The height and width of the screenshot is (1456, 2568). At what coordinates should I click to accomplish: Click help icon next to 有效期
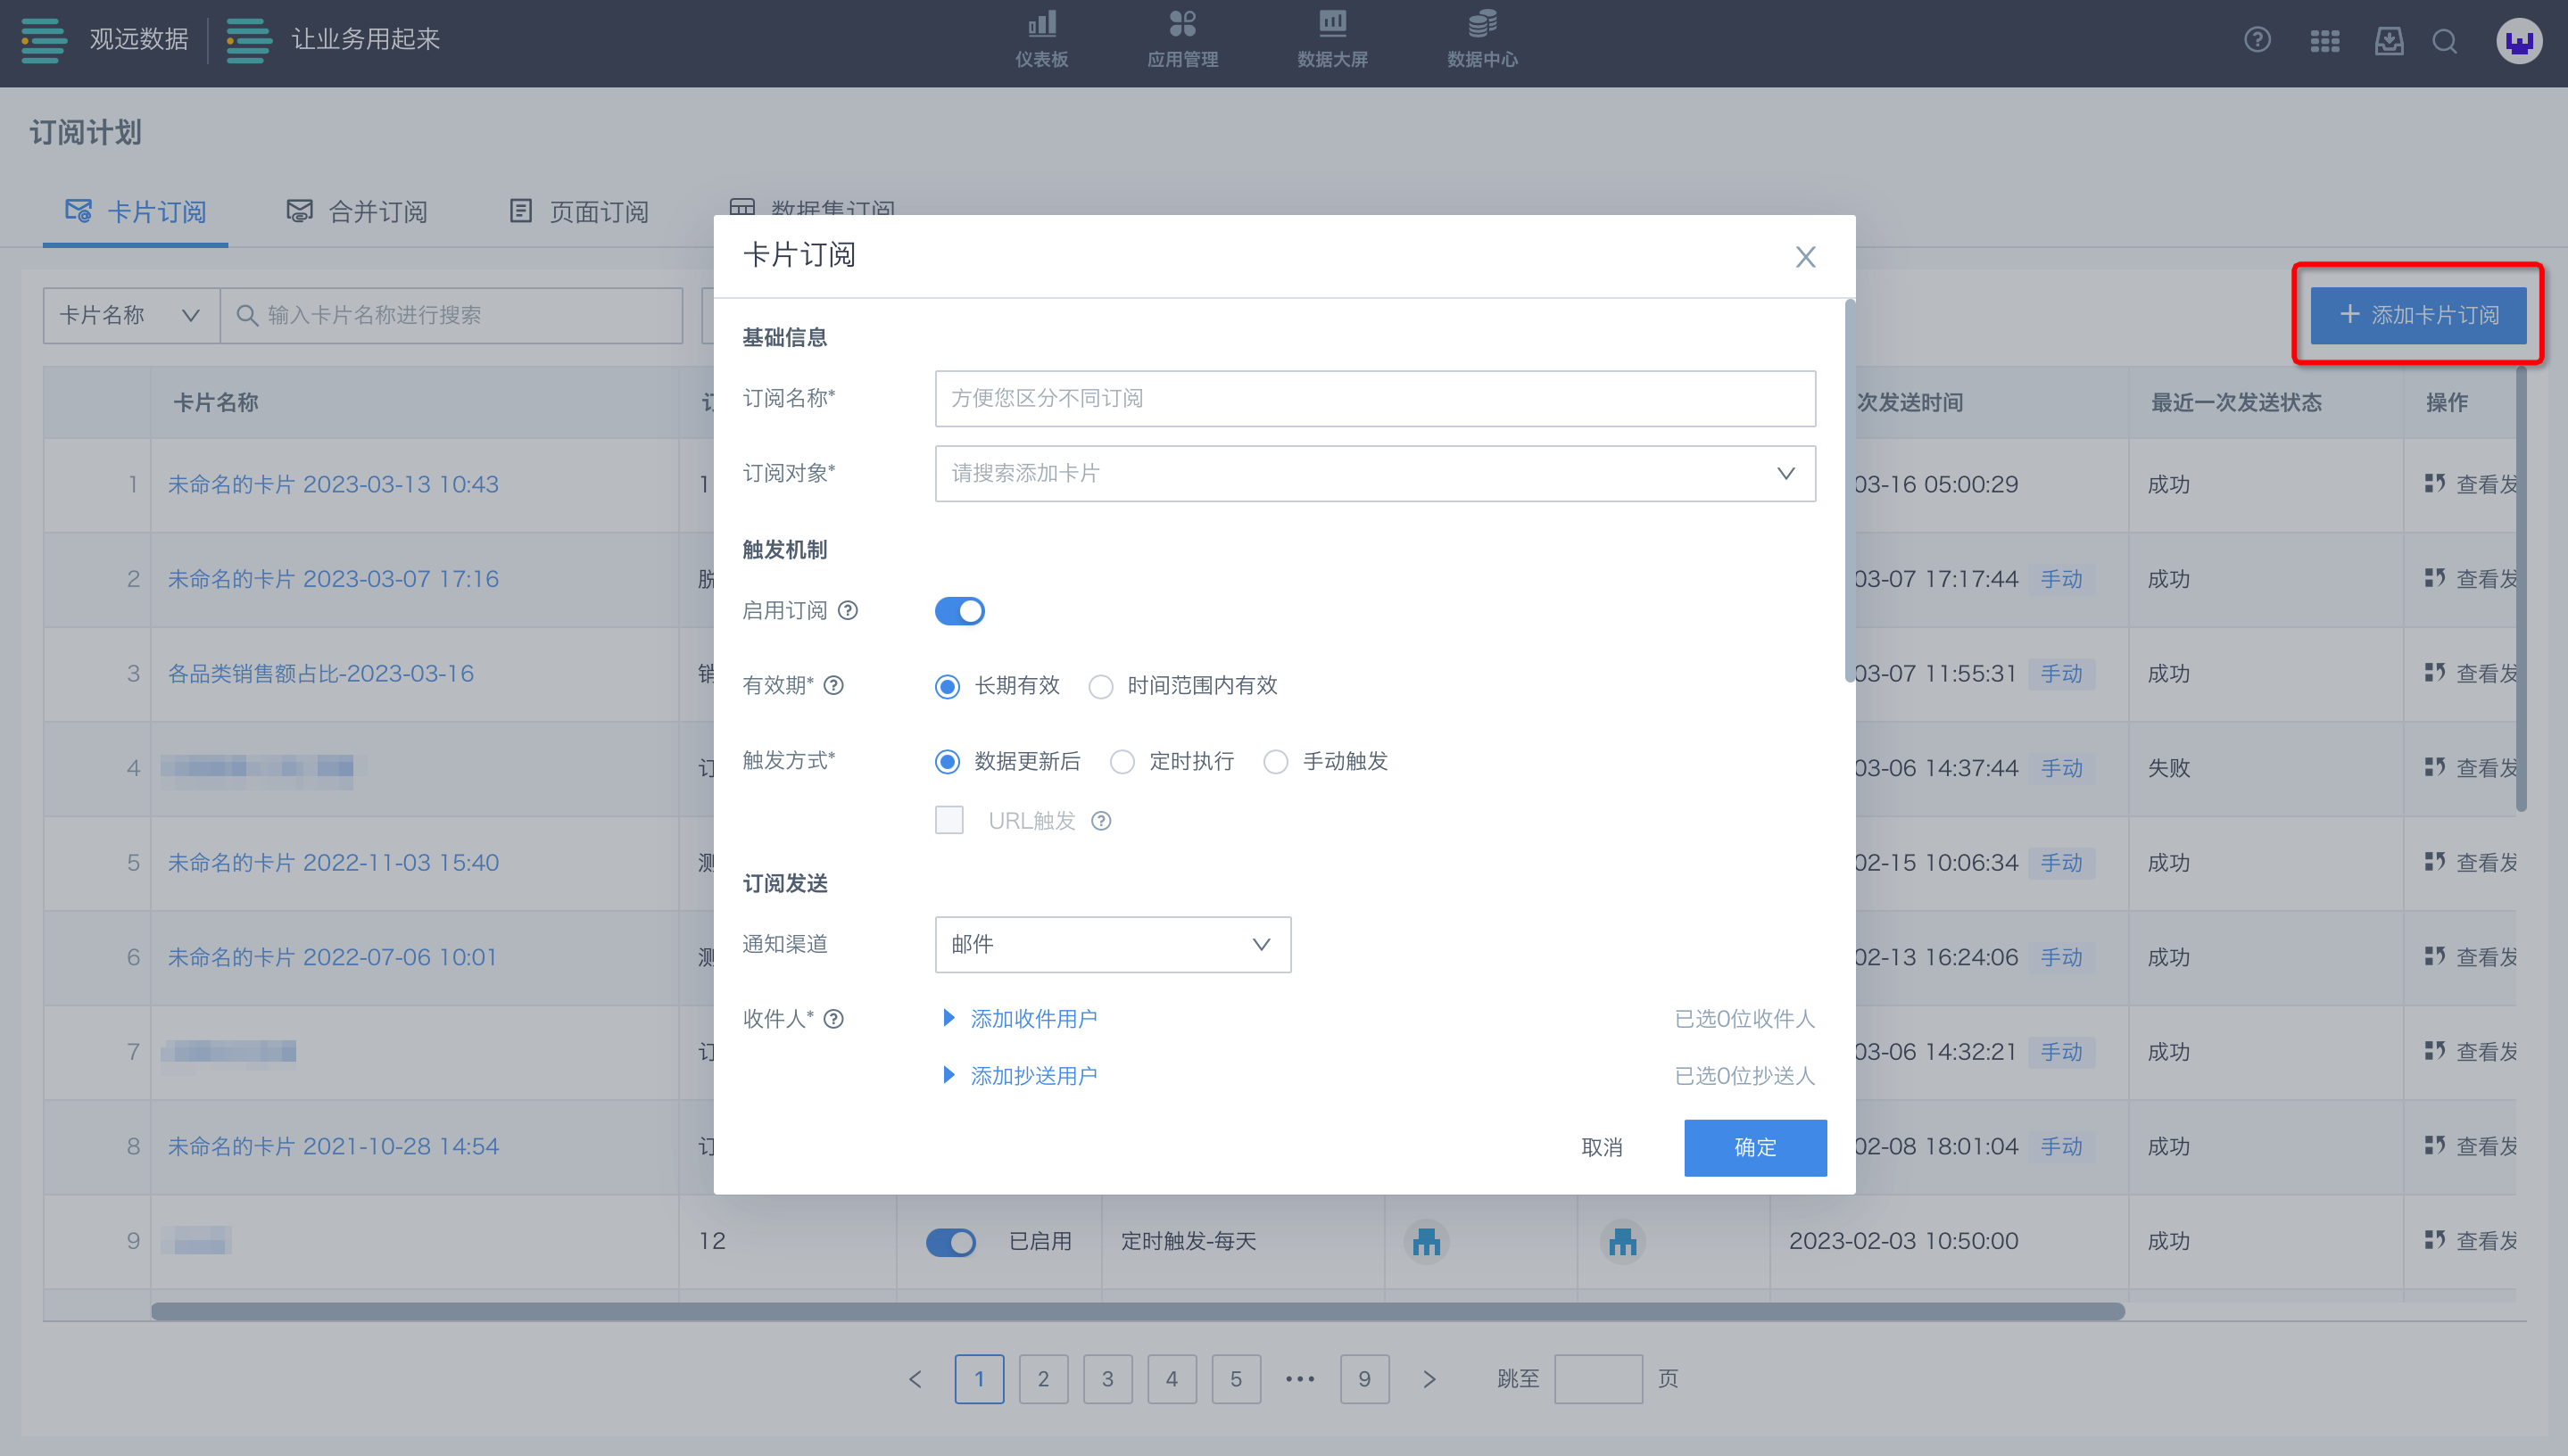[833, 685]
